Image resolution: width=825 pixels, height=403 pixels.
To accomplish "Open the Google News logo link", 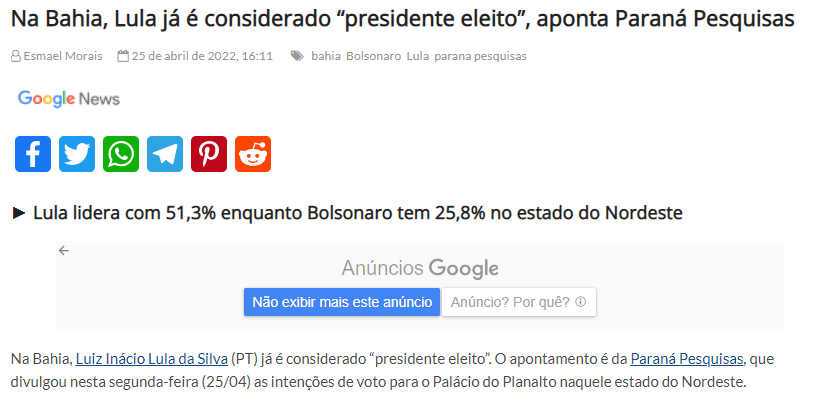I will [x=69, y=98].
